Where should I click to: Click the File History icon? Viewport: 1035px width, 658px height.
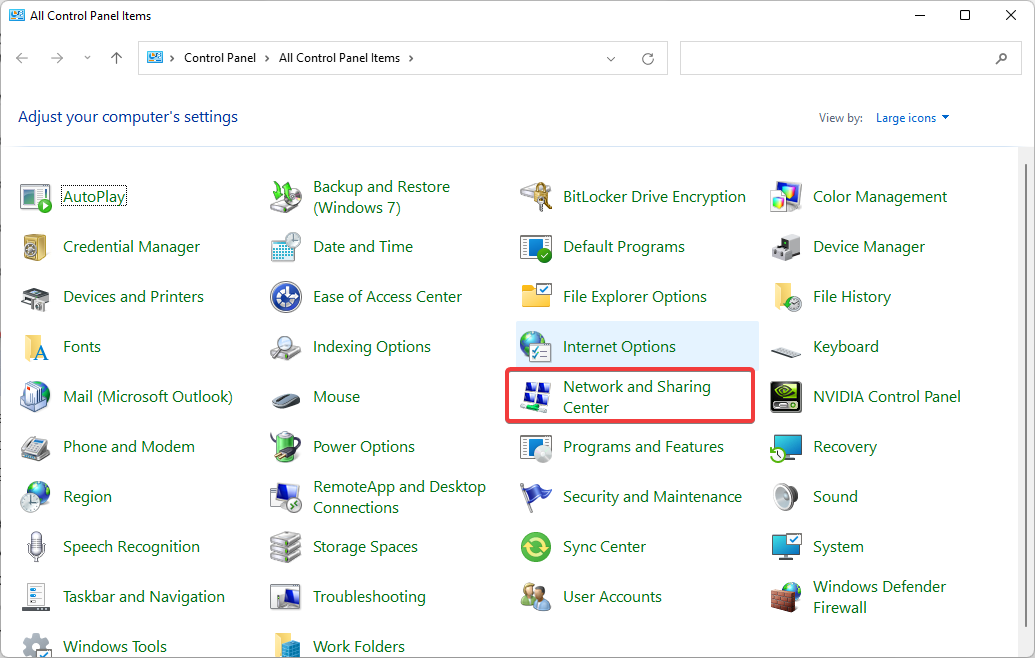coord(786,297)
